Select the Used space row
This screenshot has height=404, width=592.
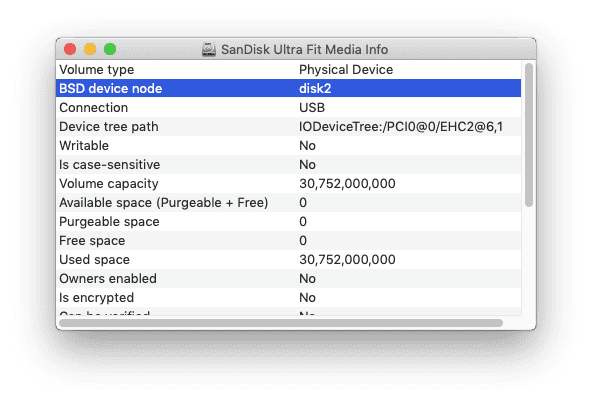click(x=288, y=259)
